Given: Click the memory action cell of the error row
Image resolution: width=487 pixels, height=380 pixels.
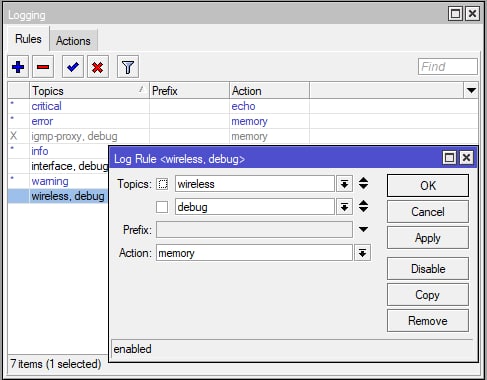Looking at the screenshot, I should [x=269, y=121].
